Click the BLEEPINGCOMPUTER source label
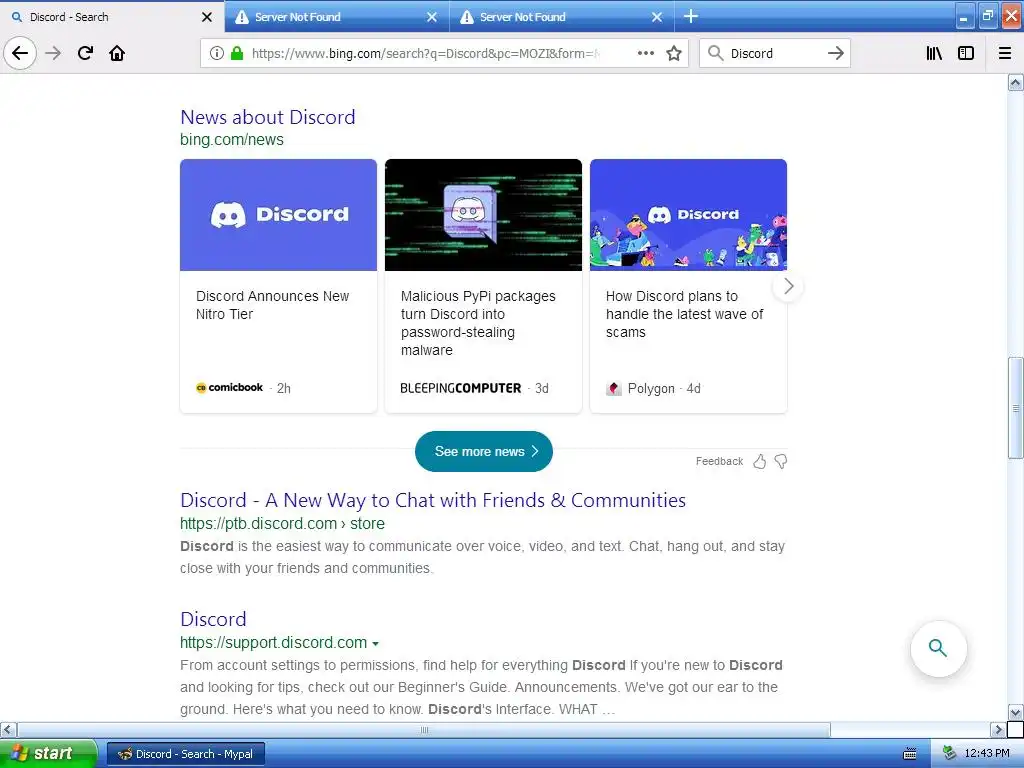1024x768 pixels. [460, 388]
